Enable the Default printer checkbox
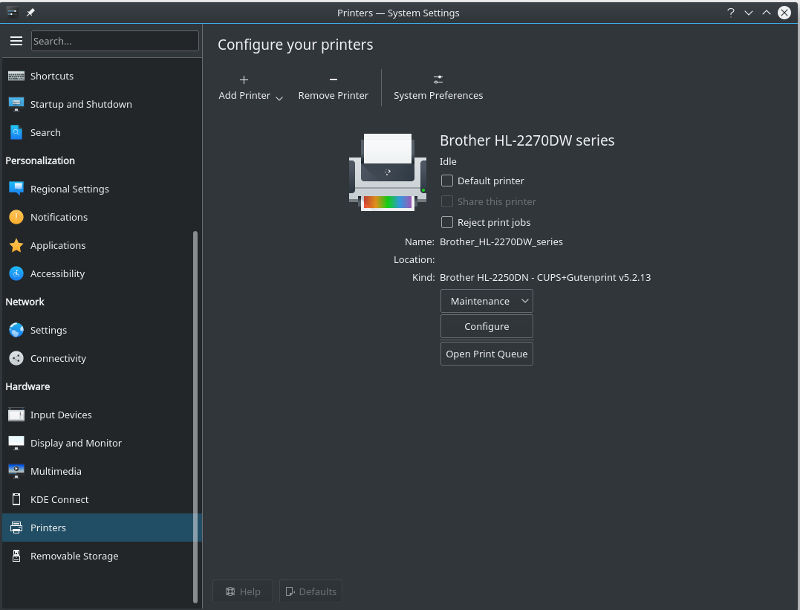This screenshot has height=610, width=800. tap(446, 181)
